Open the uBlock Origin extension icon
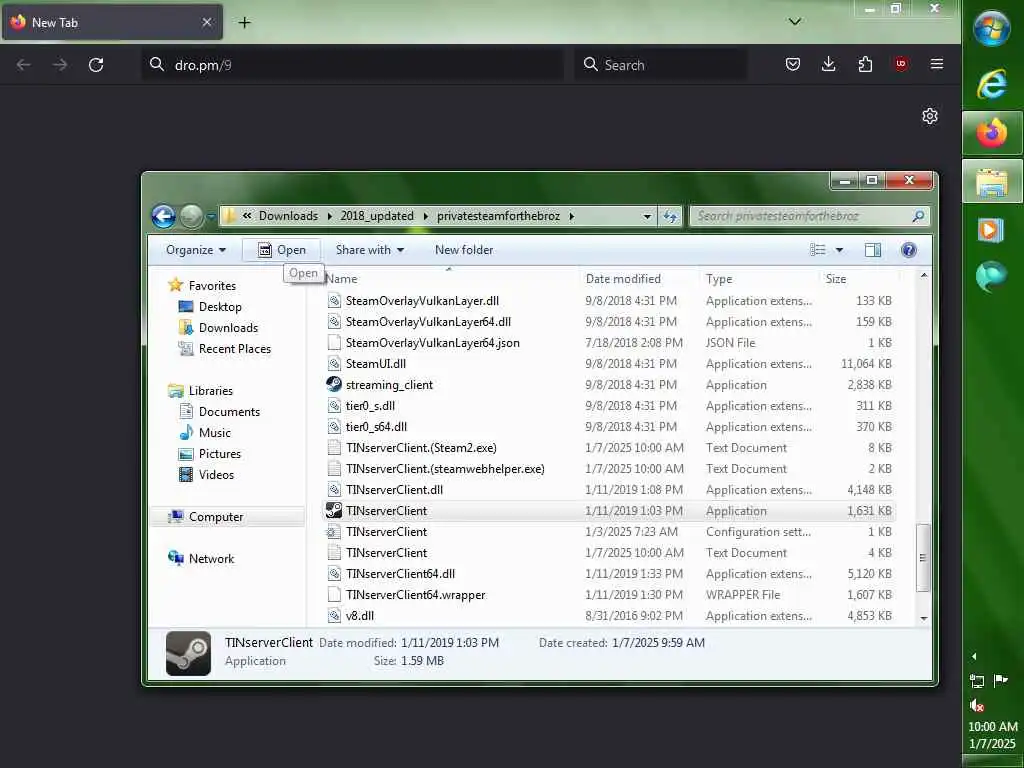Screen dimensions: 1024x768 (x=901, y=64)
